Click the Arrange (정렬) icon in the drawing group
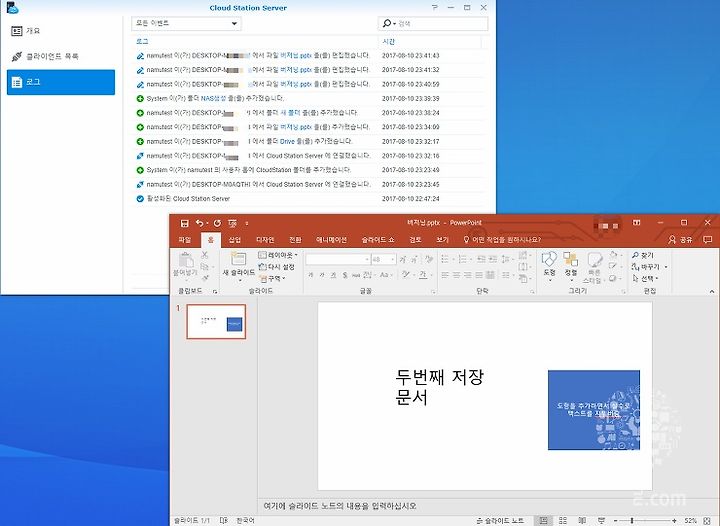Viewport: 720px width, 526px height. point(571,259)
